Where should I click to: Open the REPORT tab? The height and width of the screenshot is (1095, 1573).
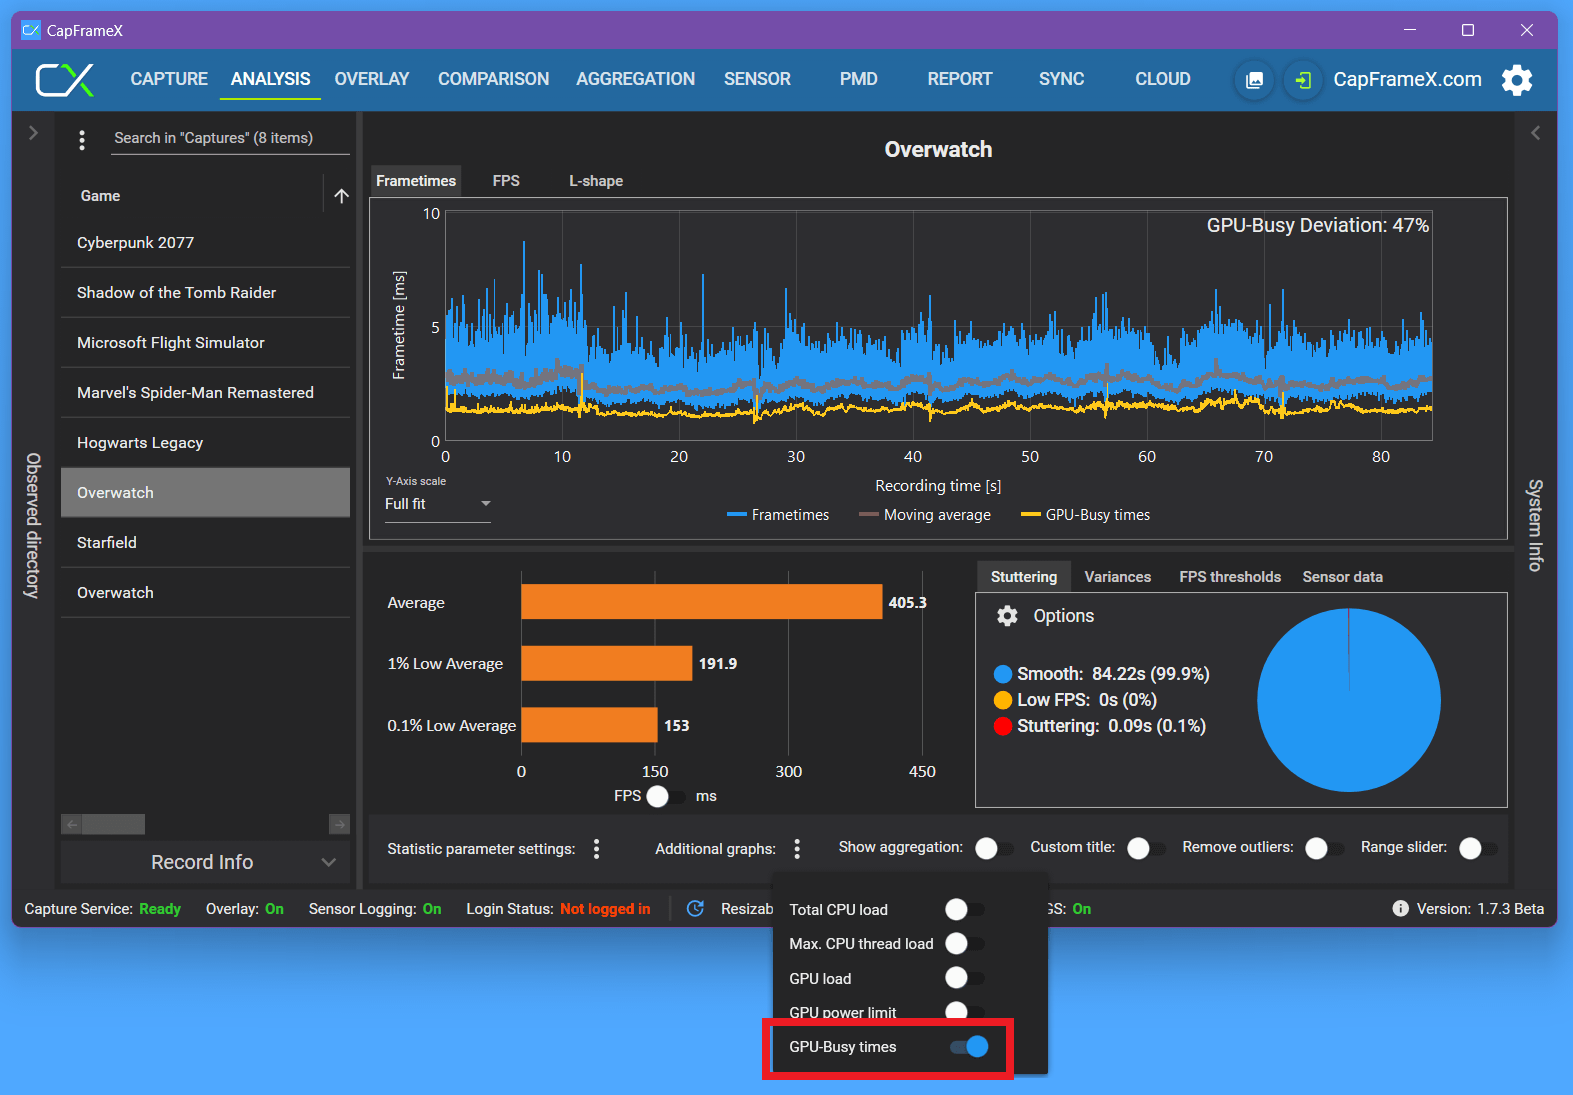[x=959, y=79]
